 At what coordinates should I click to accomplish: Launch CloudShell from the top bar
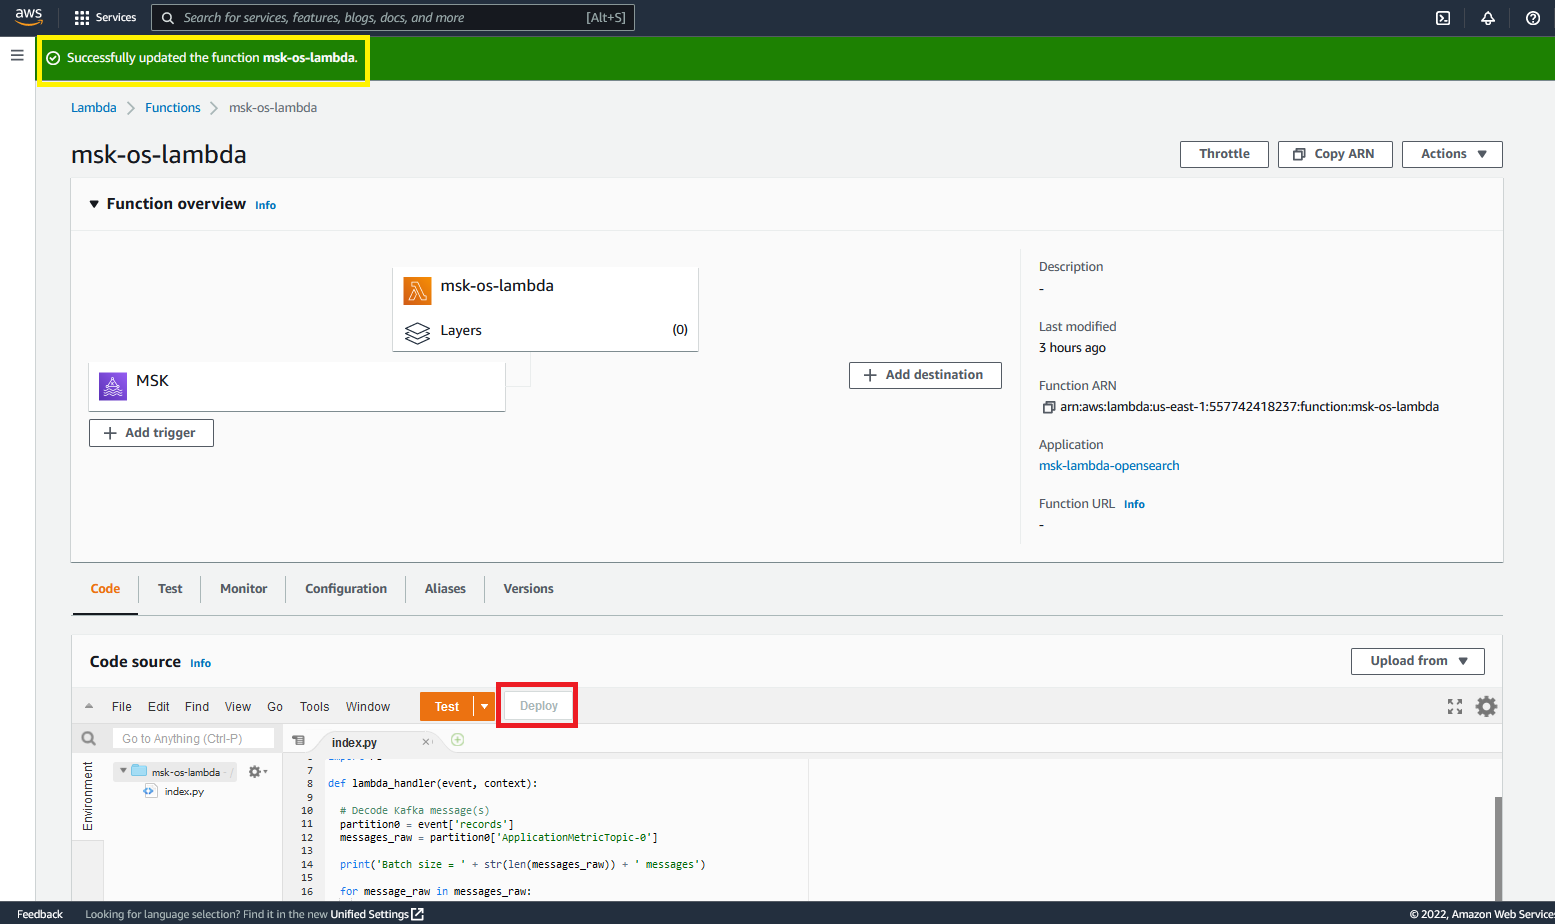click(1443, 18)
